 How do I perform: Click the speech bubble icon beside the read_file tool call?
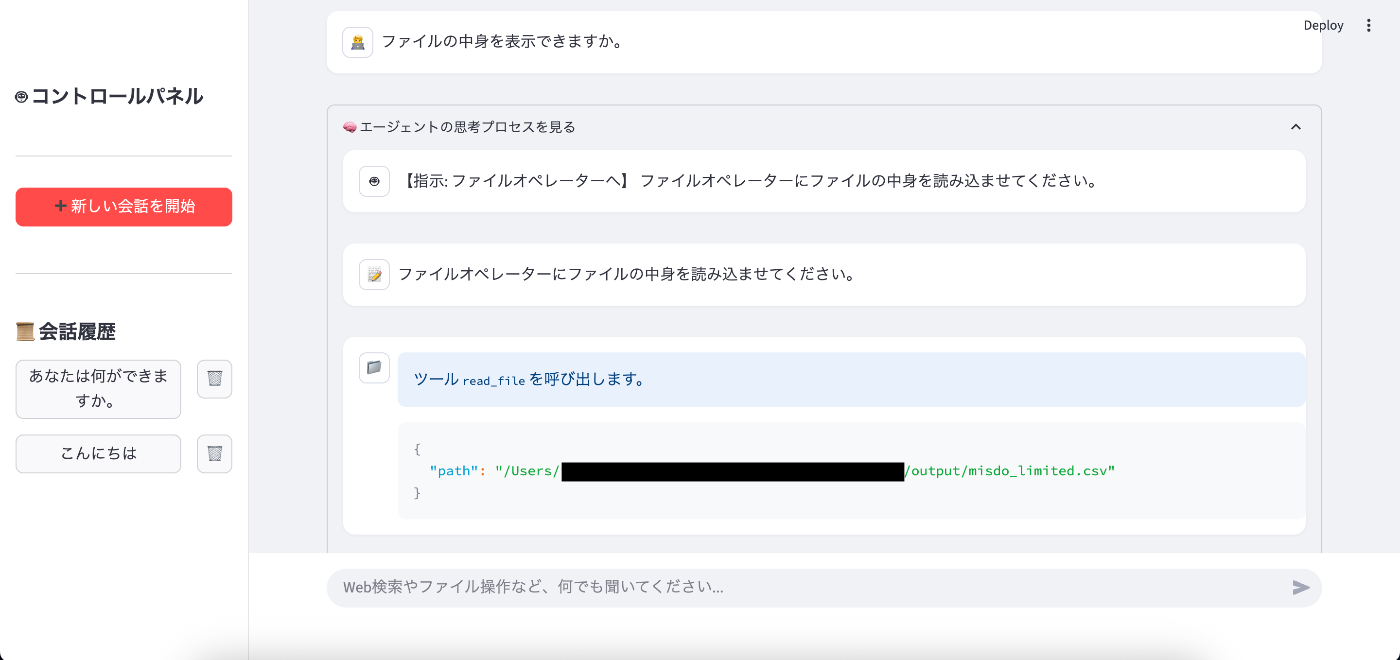(x=374, y=367)
